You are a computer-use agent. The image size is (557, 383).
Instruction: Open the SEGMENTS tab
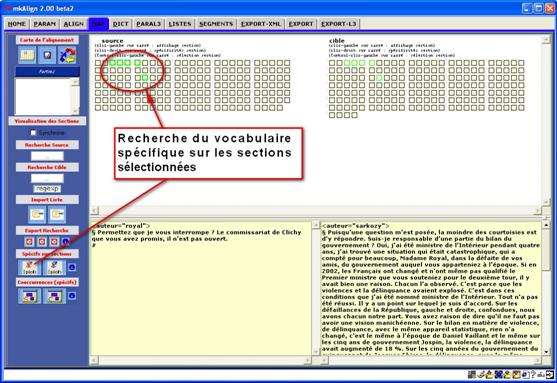click(x=216, y=24)
